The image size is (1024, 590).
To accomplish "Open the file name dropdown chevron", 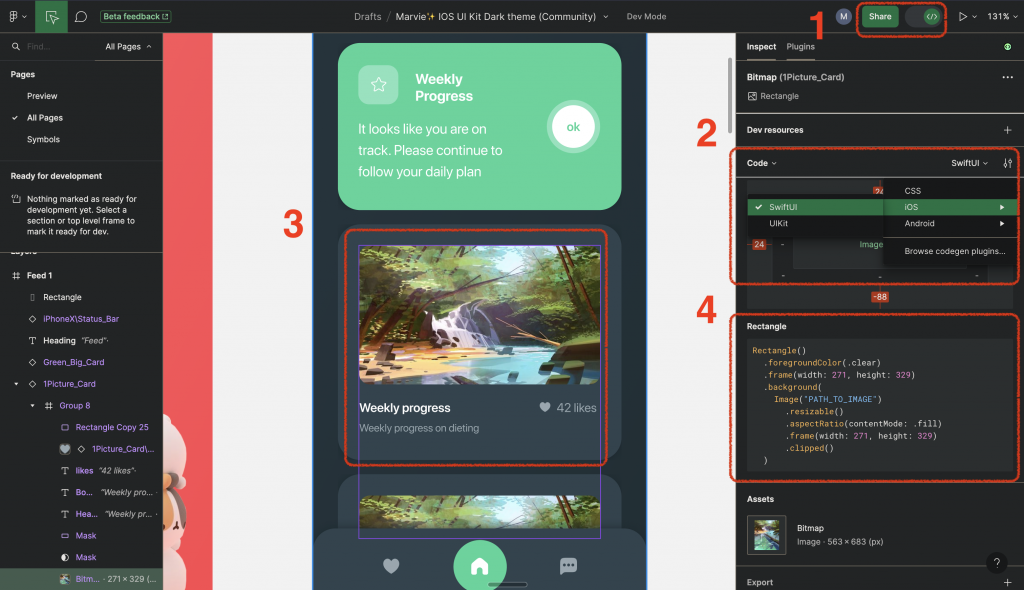I will point(605,17).
